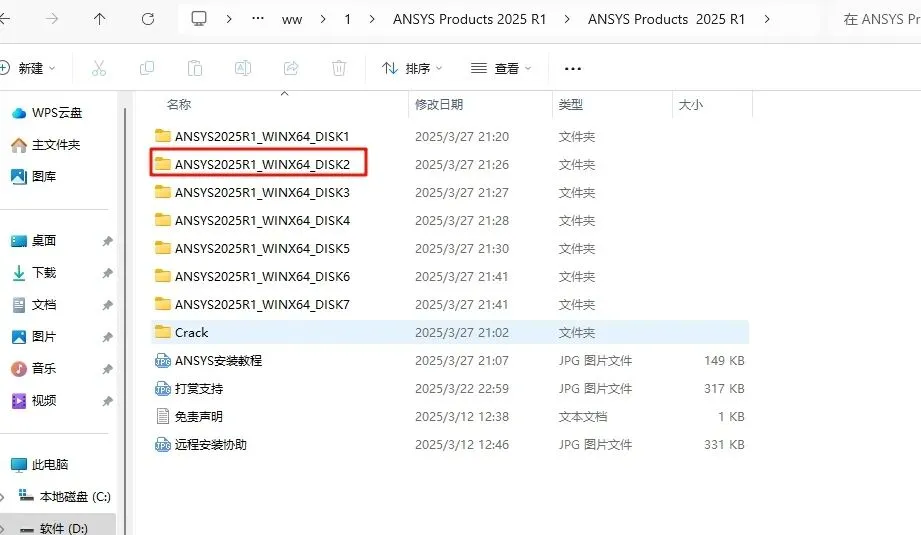Select WPS云盘 in the sidebar
Viewport: 921px width, 535px height.
(x=47, y=113)
